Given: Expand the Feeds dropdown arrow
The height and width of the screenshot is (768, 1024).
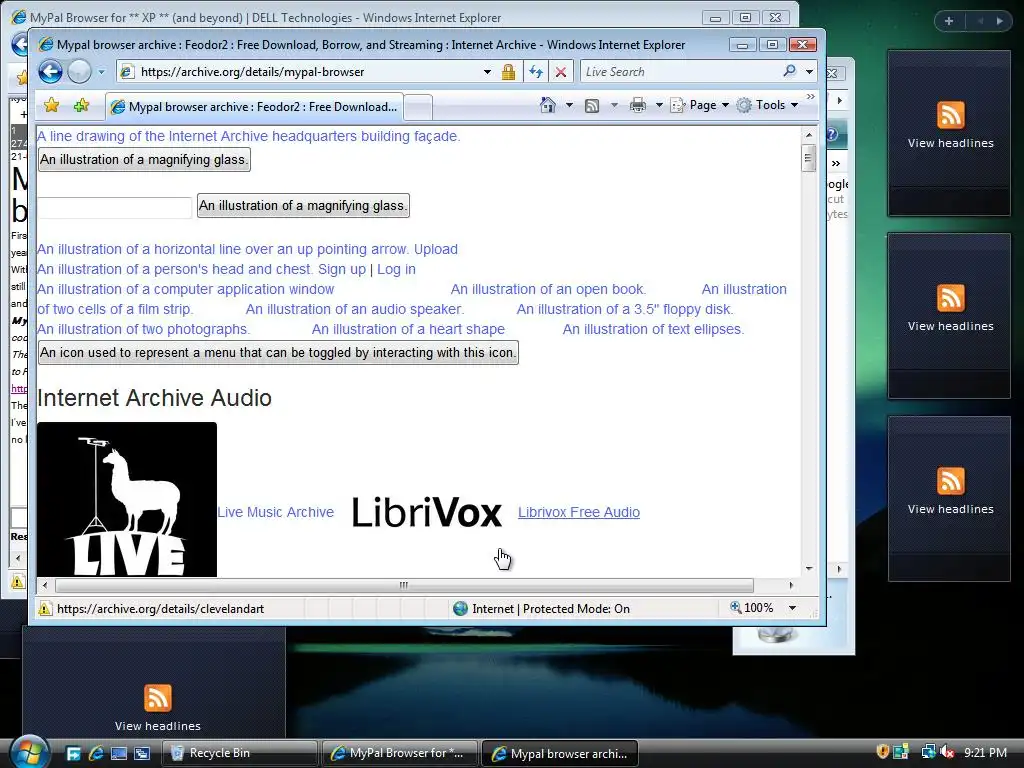Looking at the screenshot, I should pyautogui.click(x=614, y=105).
